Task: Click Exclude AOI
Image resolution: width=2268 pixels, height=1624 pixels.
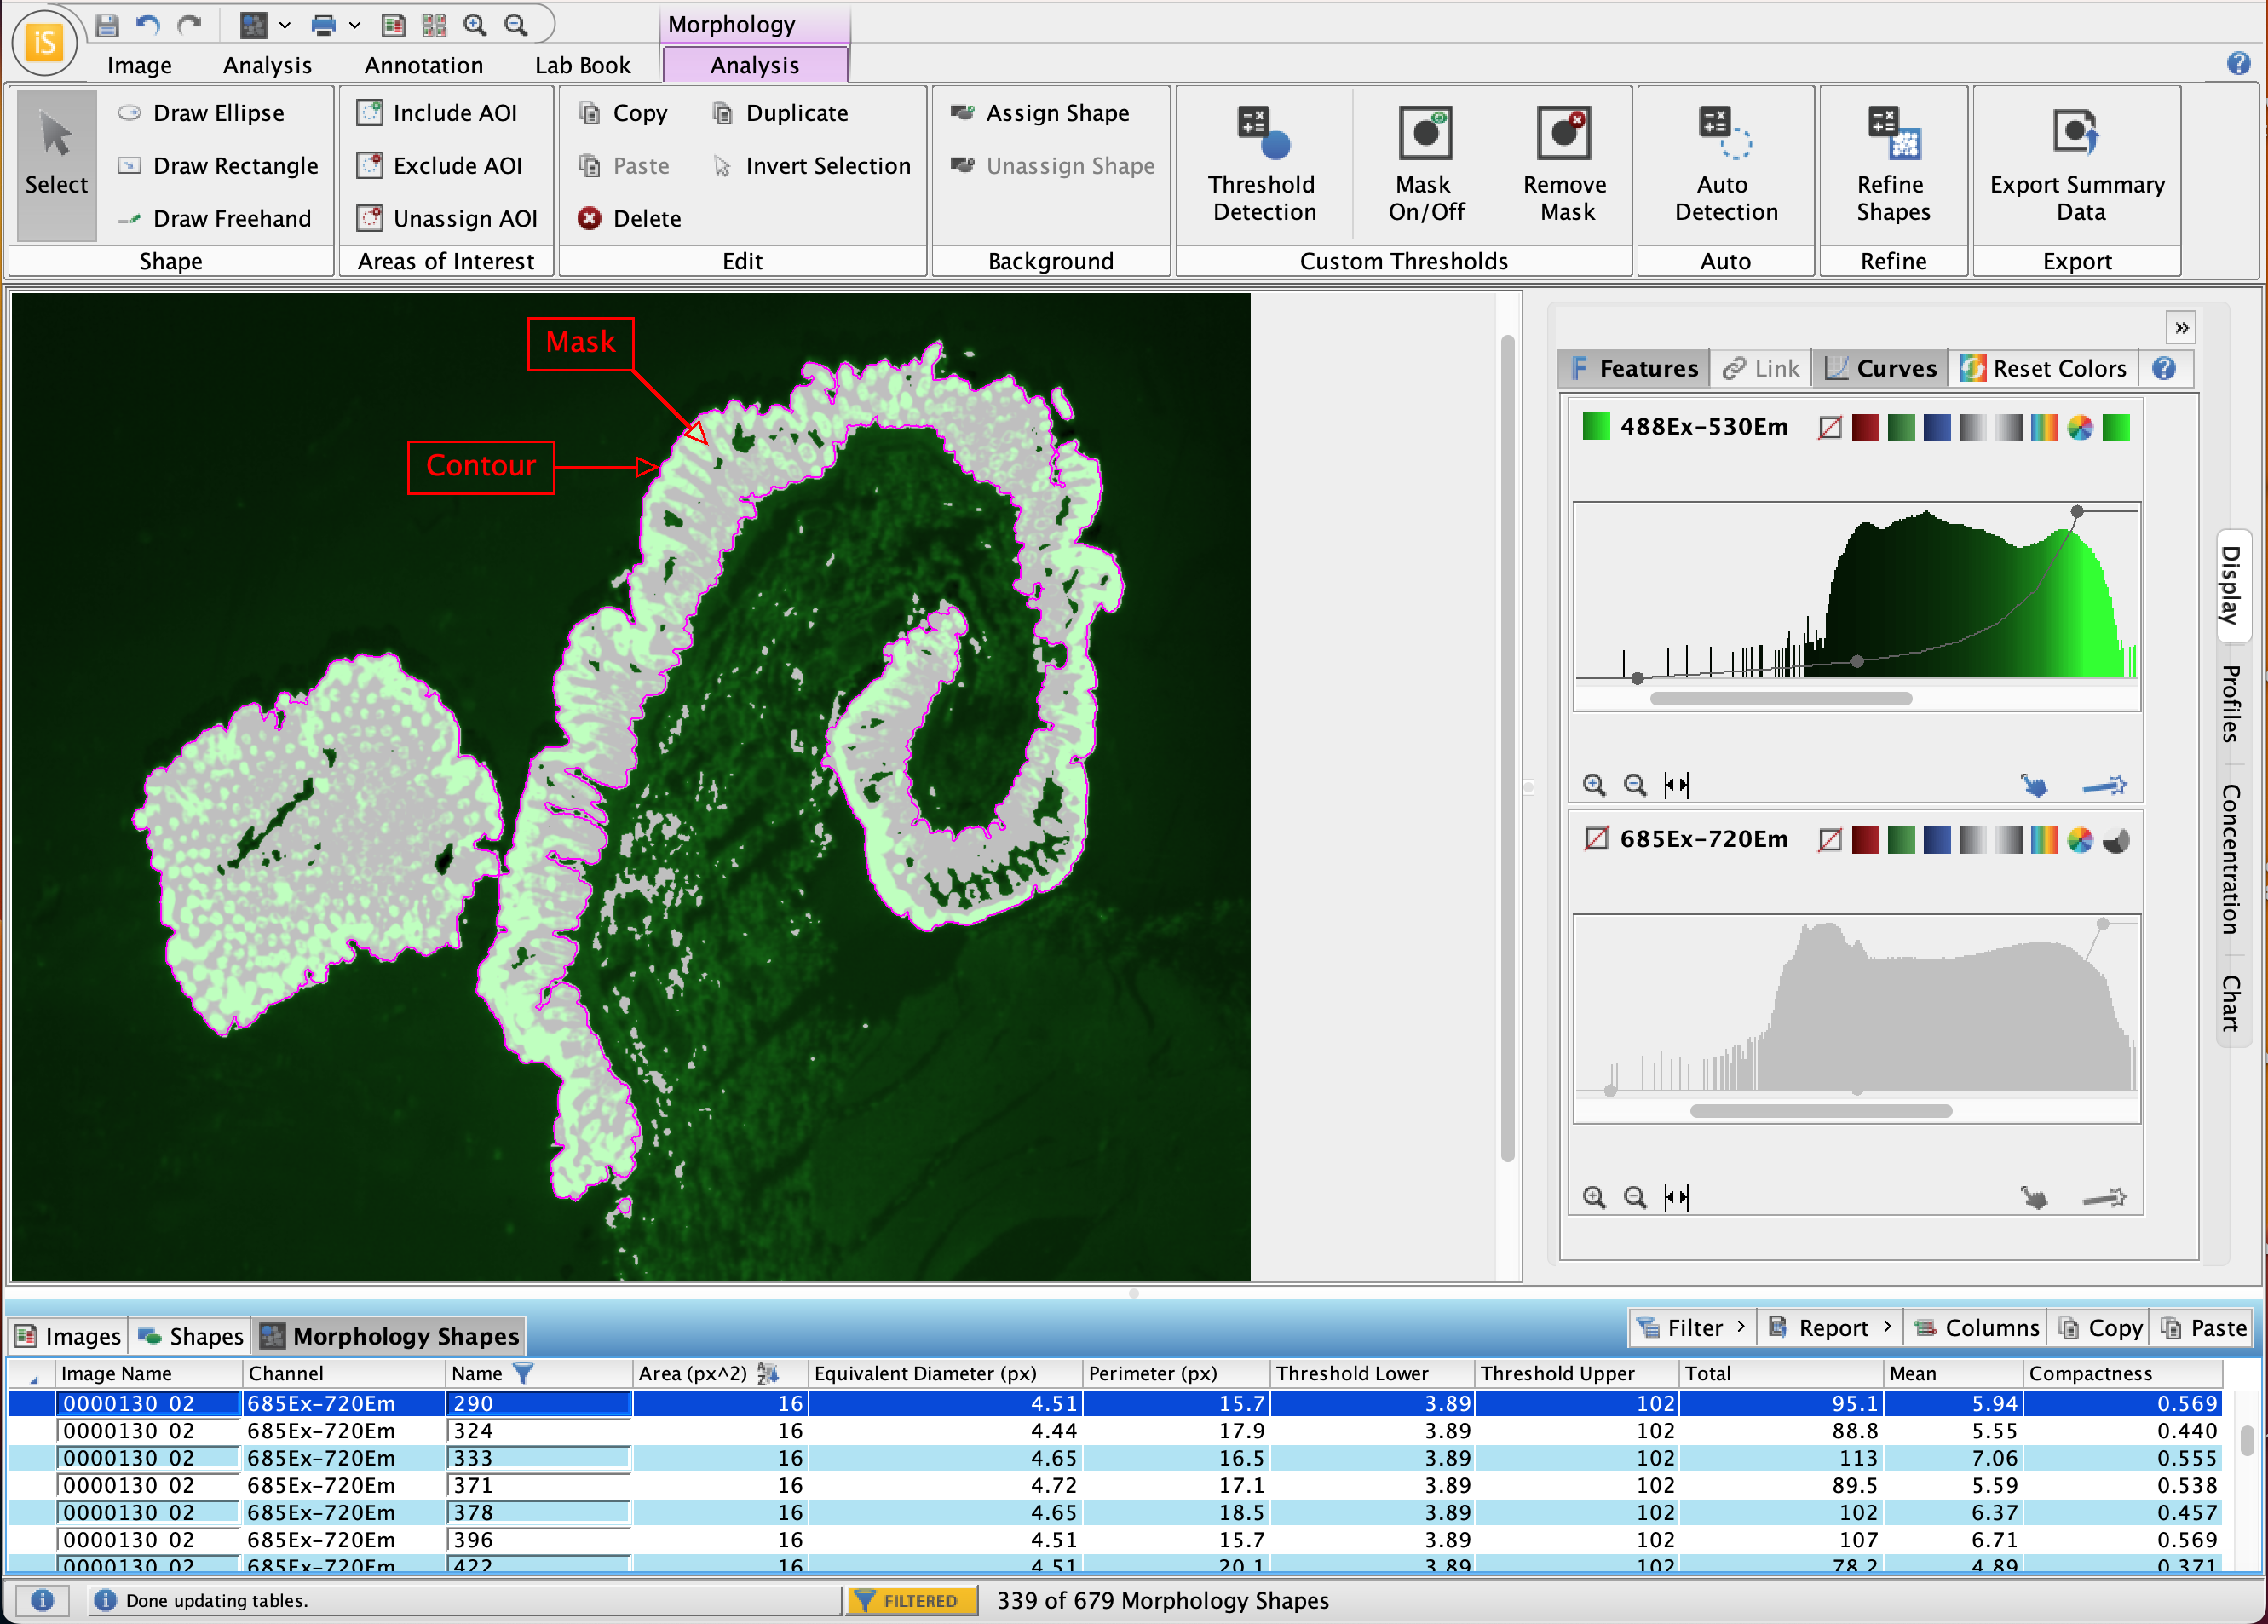Action: [440, 166]
